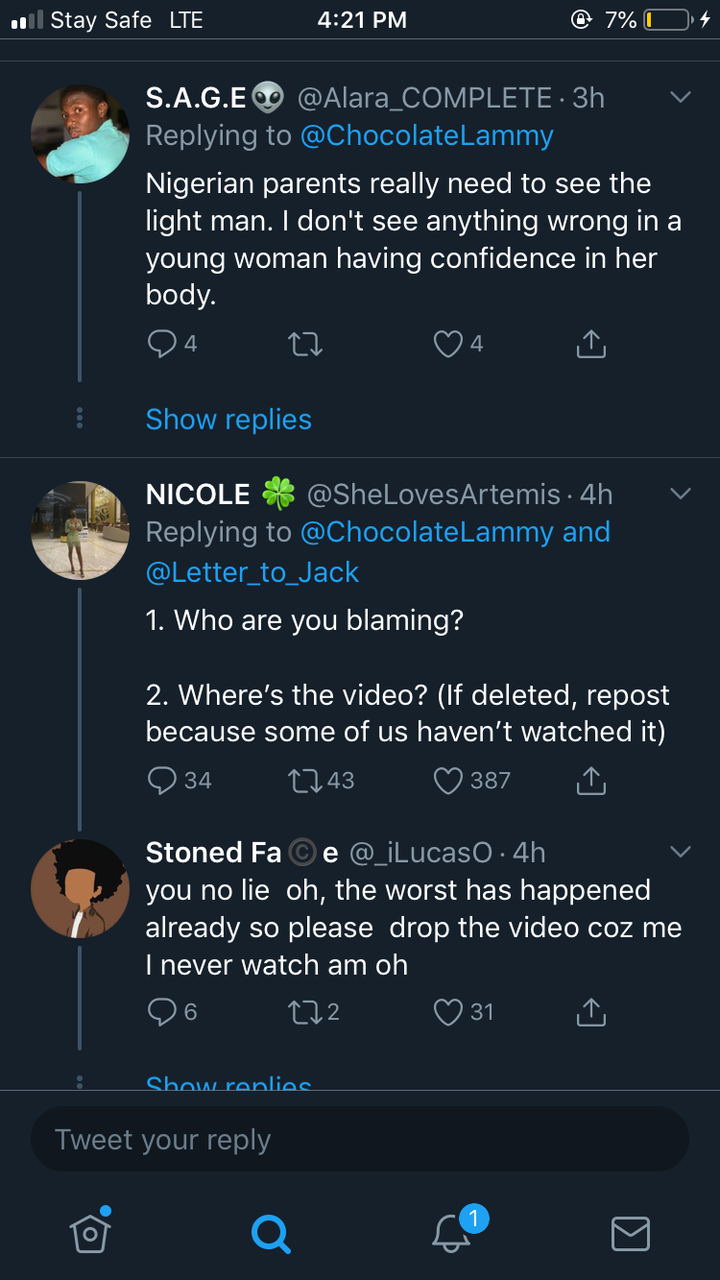Retweet S.A.G.E's tweet

(x=305, y=345)
